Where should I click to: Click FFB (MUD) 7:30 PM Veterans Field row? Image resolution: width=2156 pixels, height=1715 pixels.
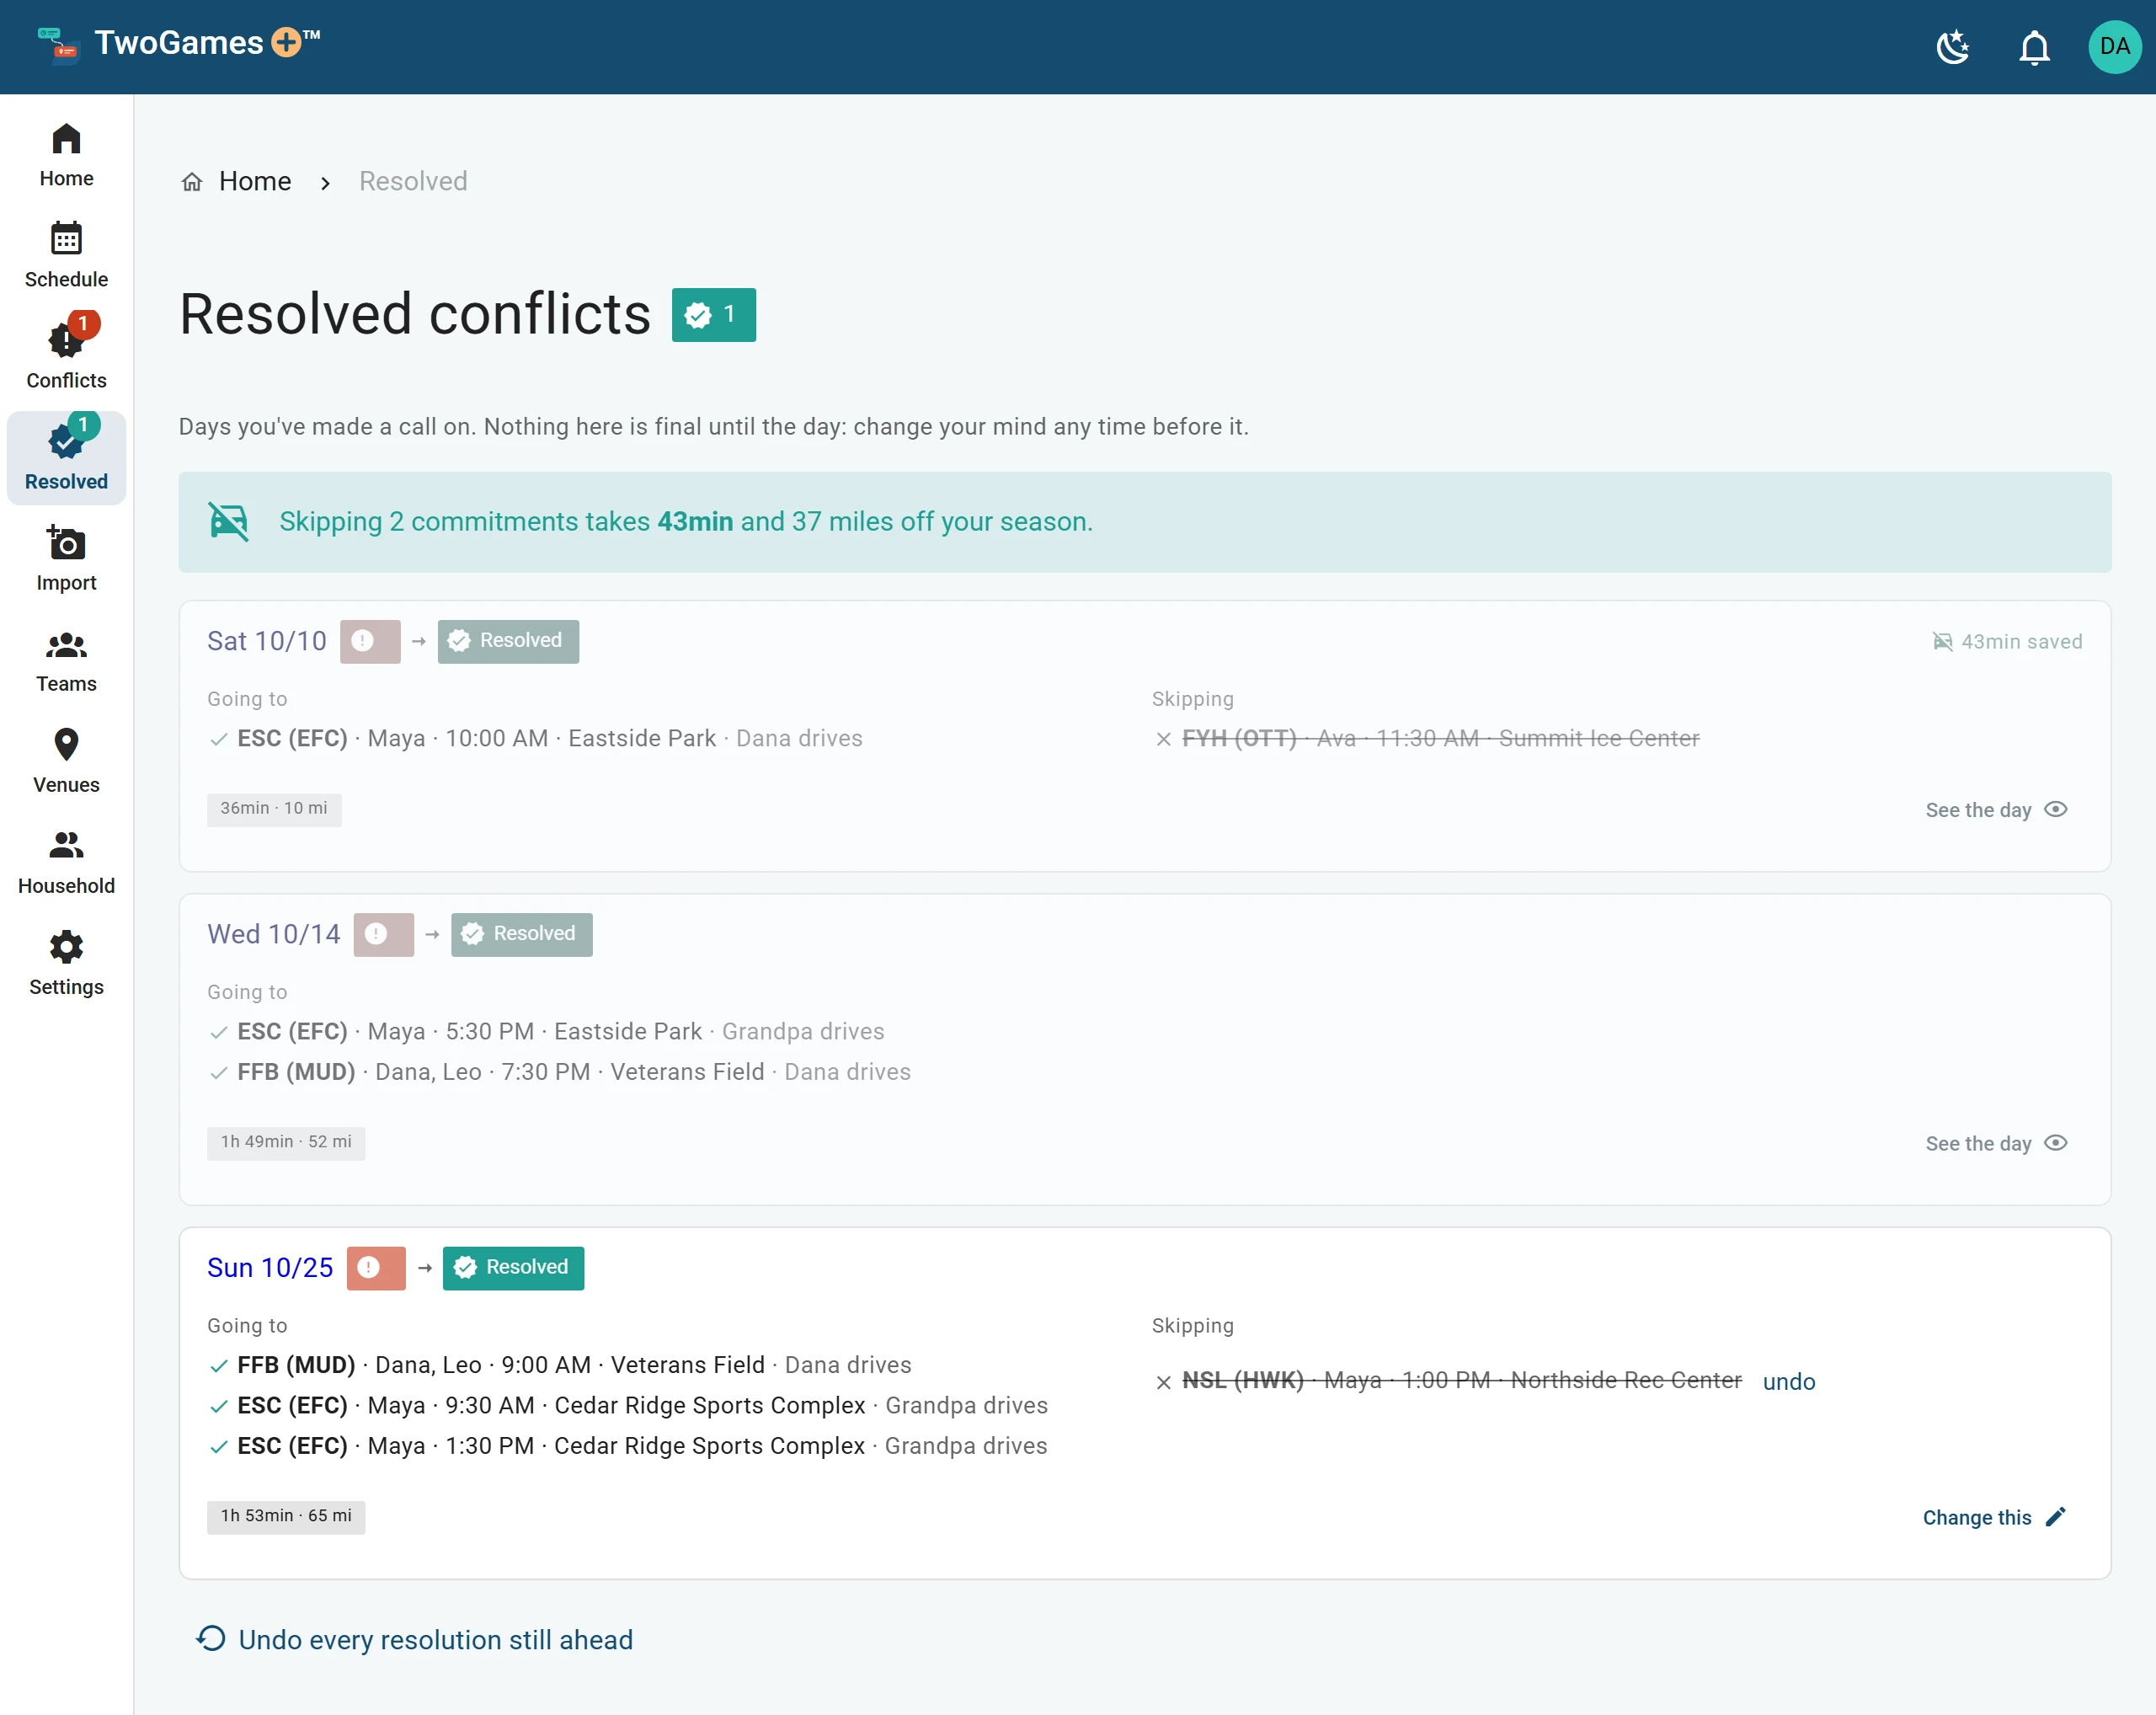pyautogui.click(x=560, y=1072)
